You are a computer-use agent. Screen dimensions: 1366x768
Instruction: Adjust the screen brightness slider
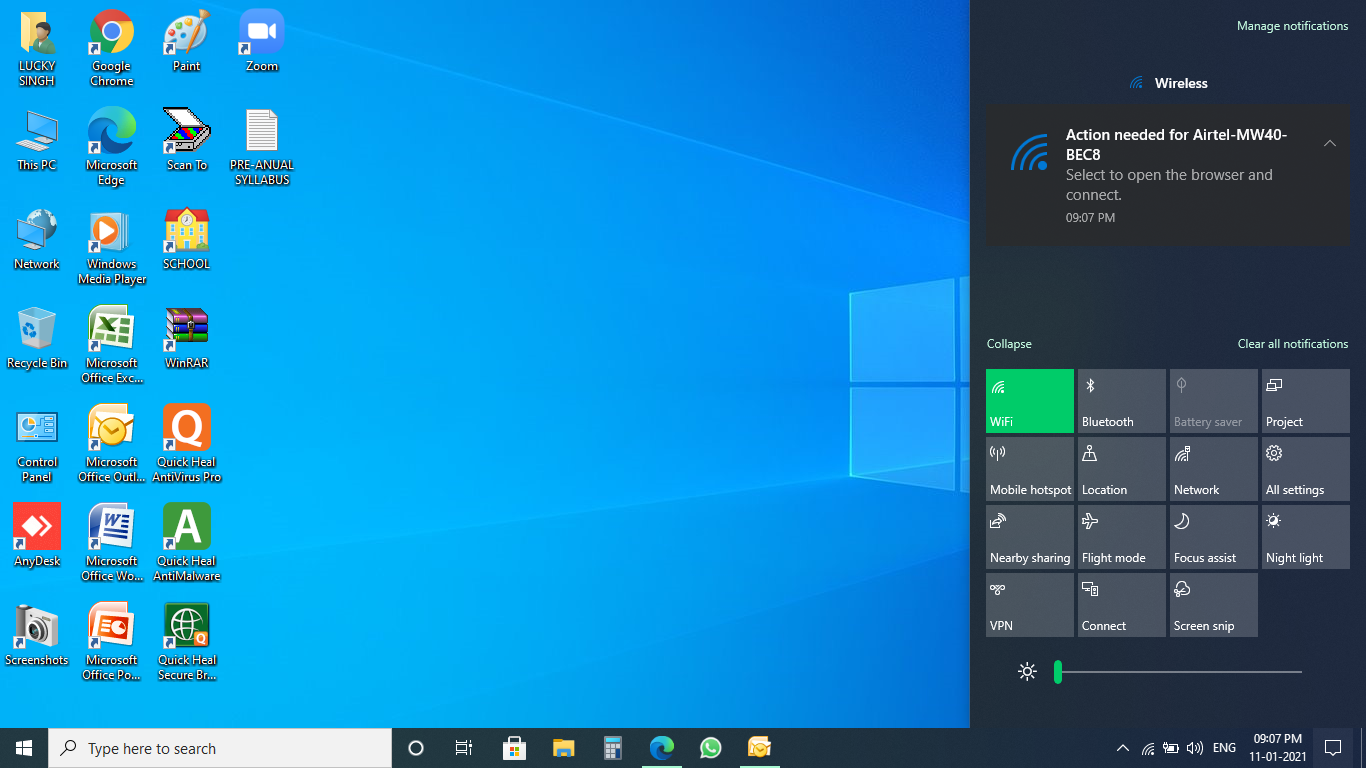[x=1178, y=672]
